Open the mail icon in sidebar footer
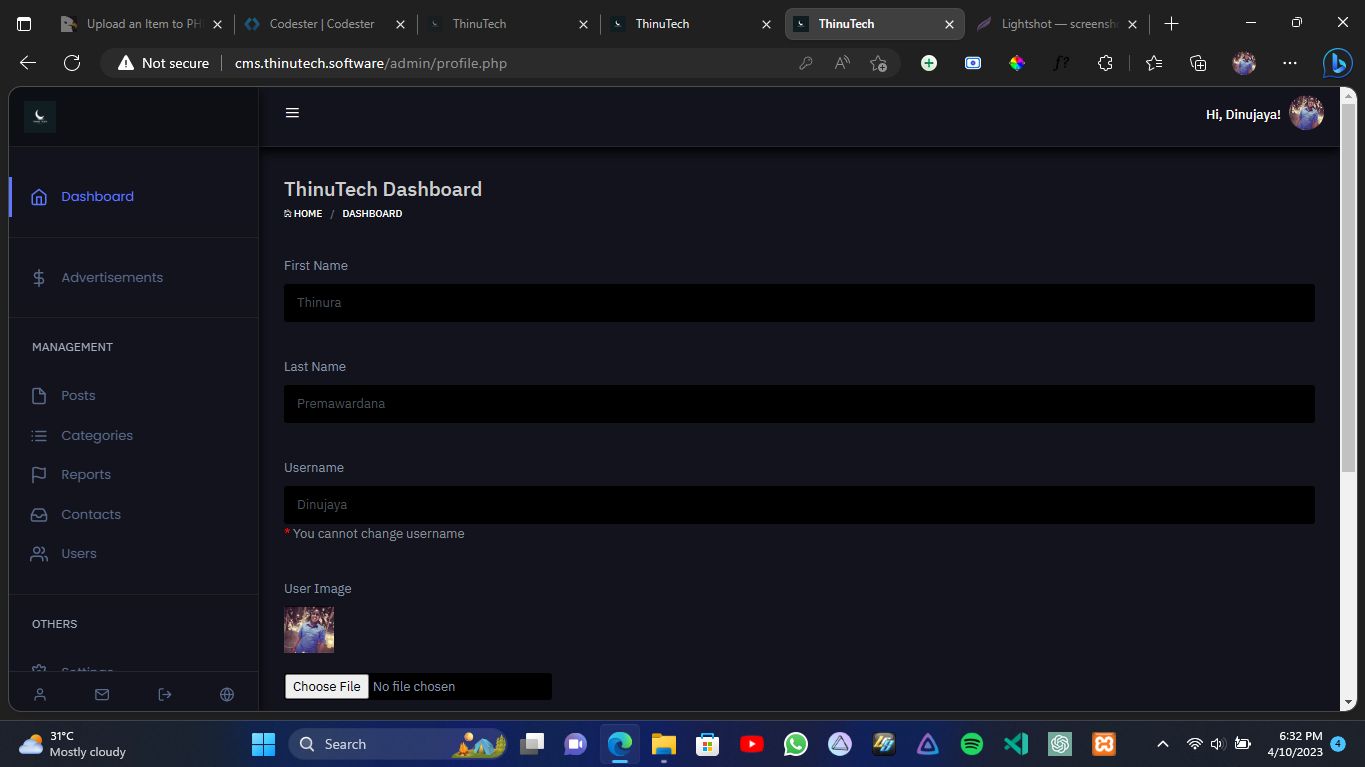The height and width of the screenshot is (767, 1365). (102, 694)
